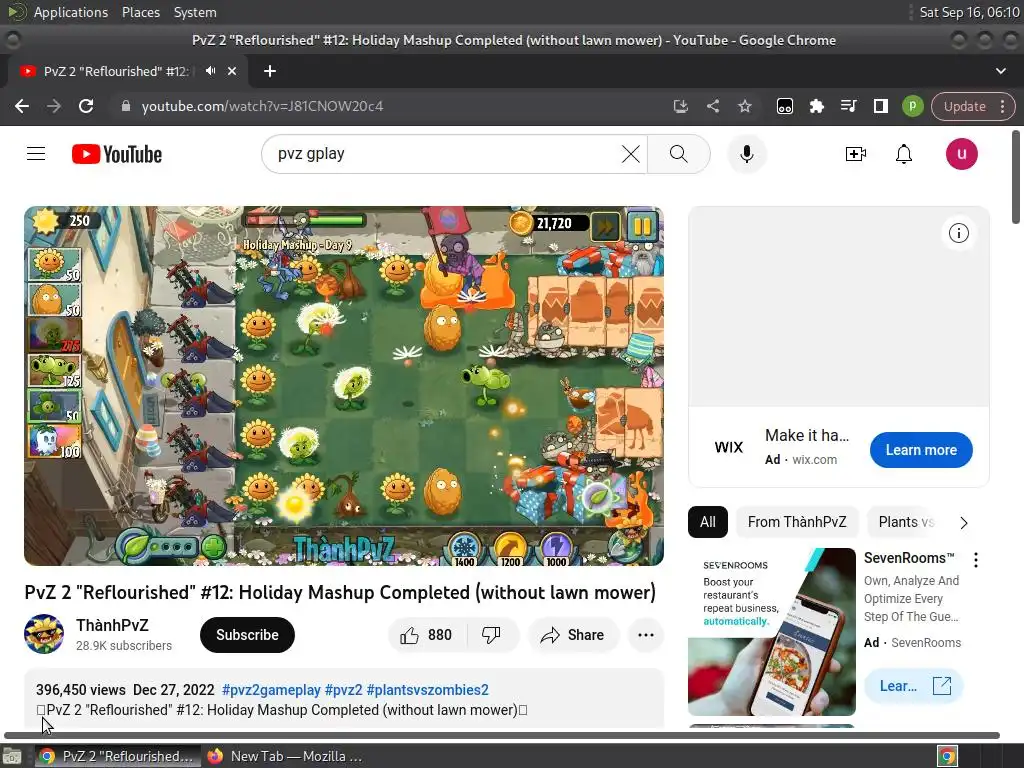
Task: Click the Share button below the video
Action: [x=573, y=635]
